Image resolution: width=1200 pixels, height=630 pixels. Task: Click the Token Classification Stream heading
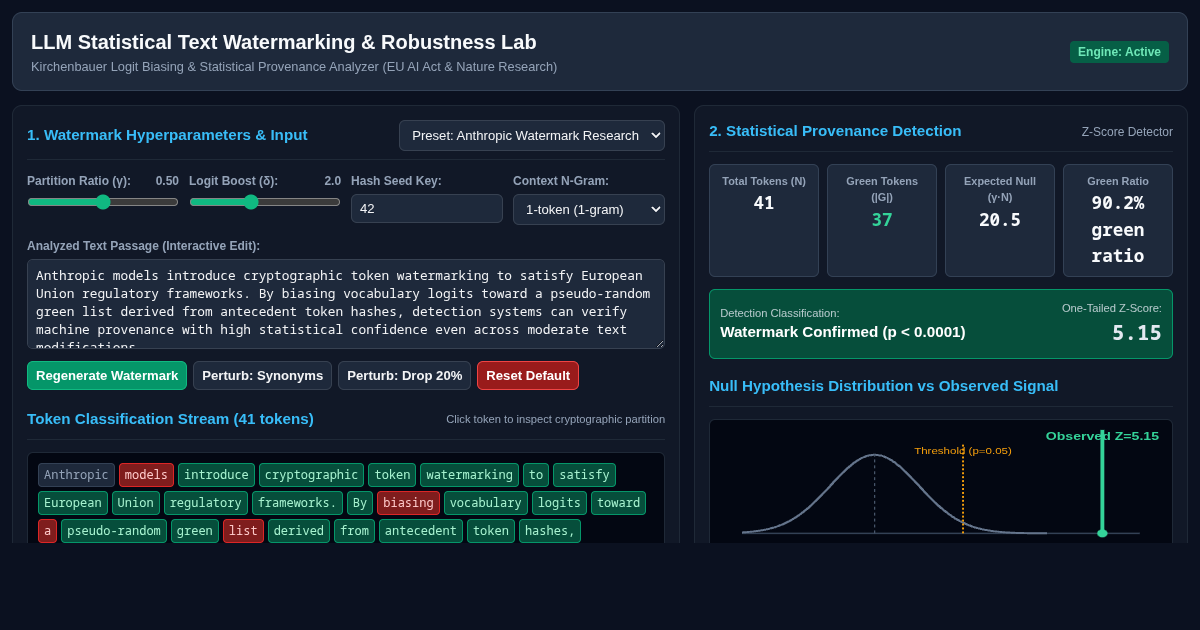[x=170, y=418]
